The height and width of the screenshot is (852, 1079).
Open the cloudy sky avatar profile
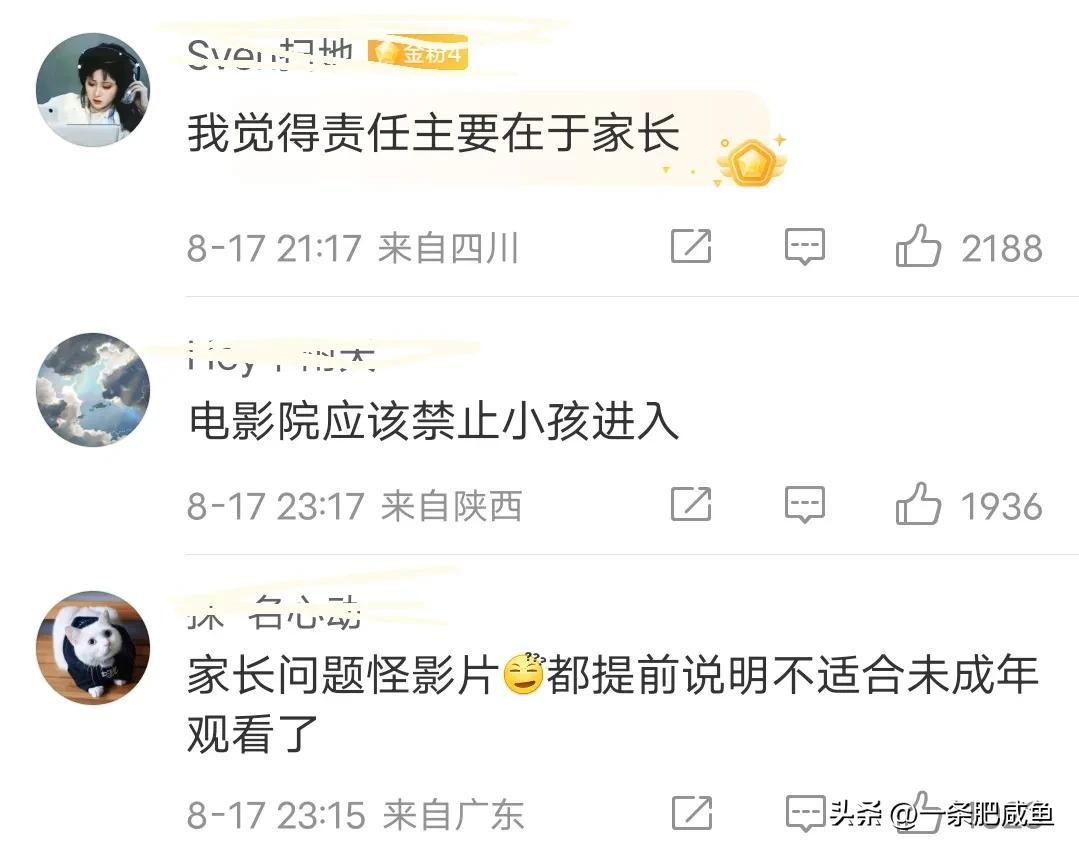[93, 390]
